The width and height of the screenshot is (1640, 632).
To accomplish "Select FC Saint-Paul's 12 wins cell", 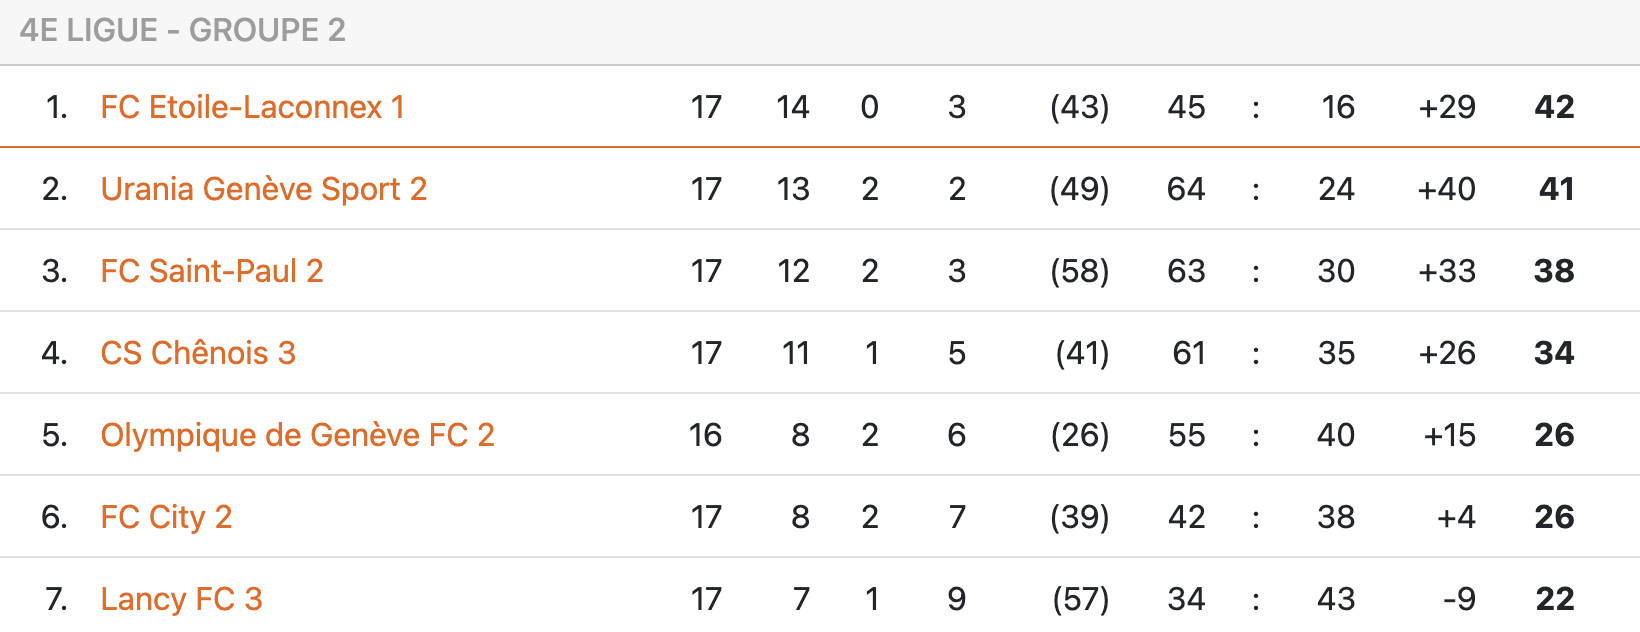I will (793, 271).
